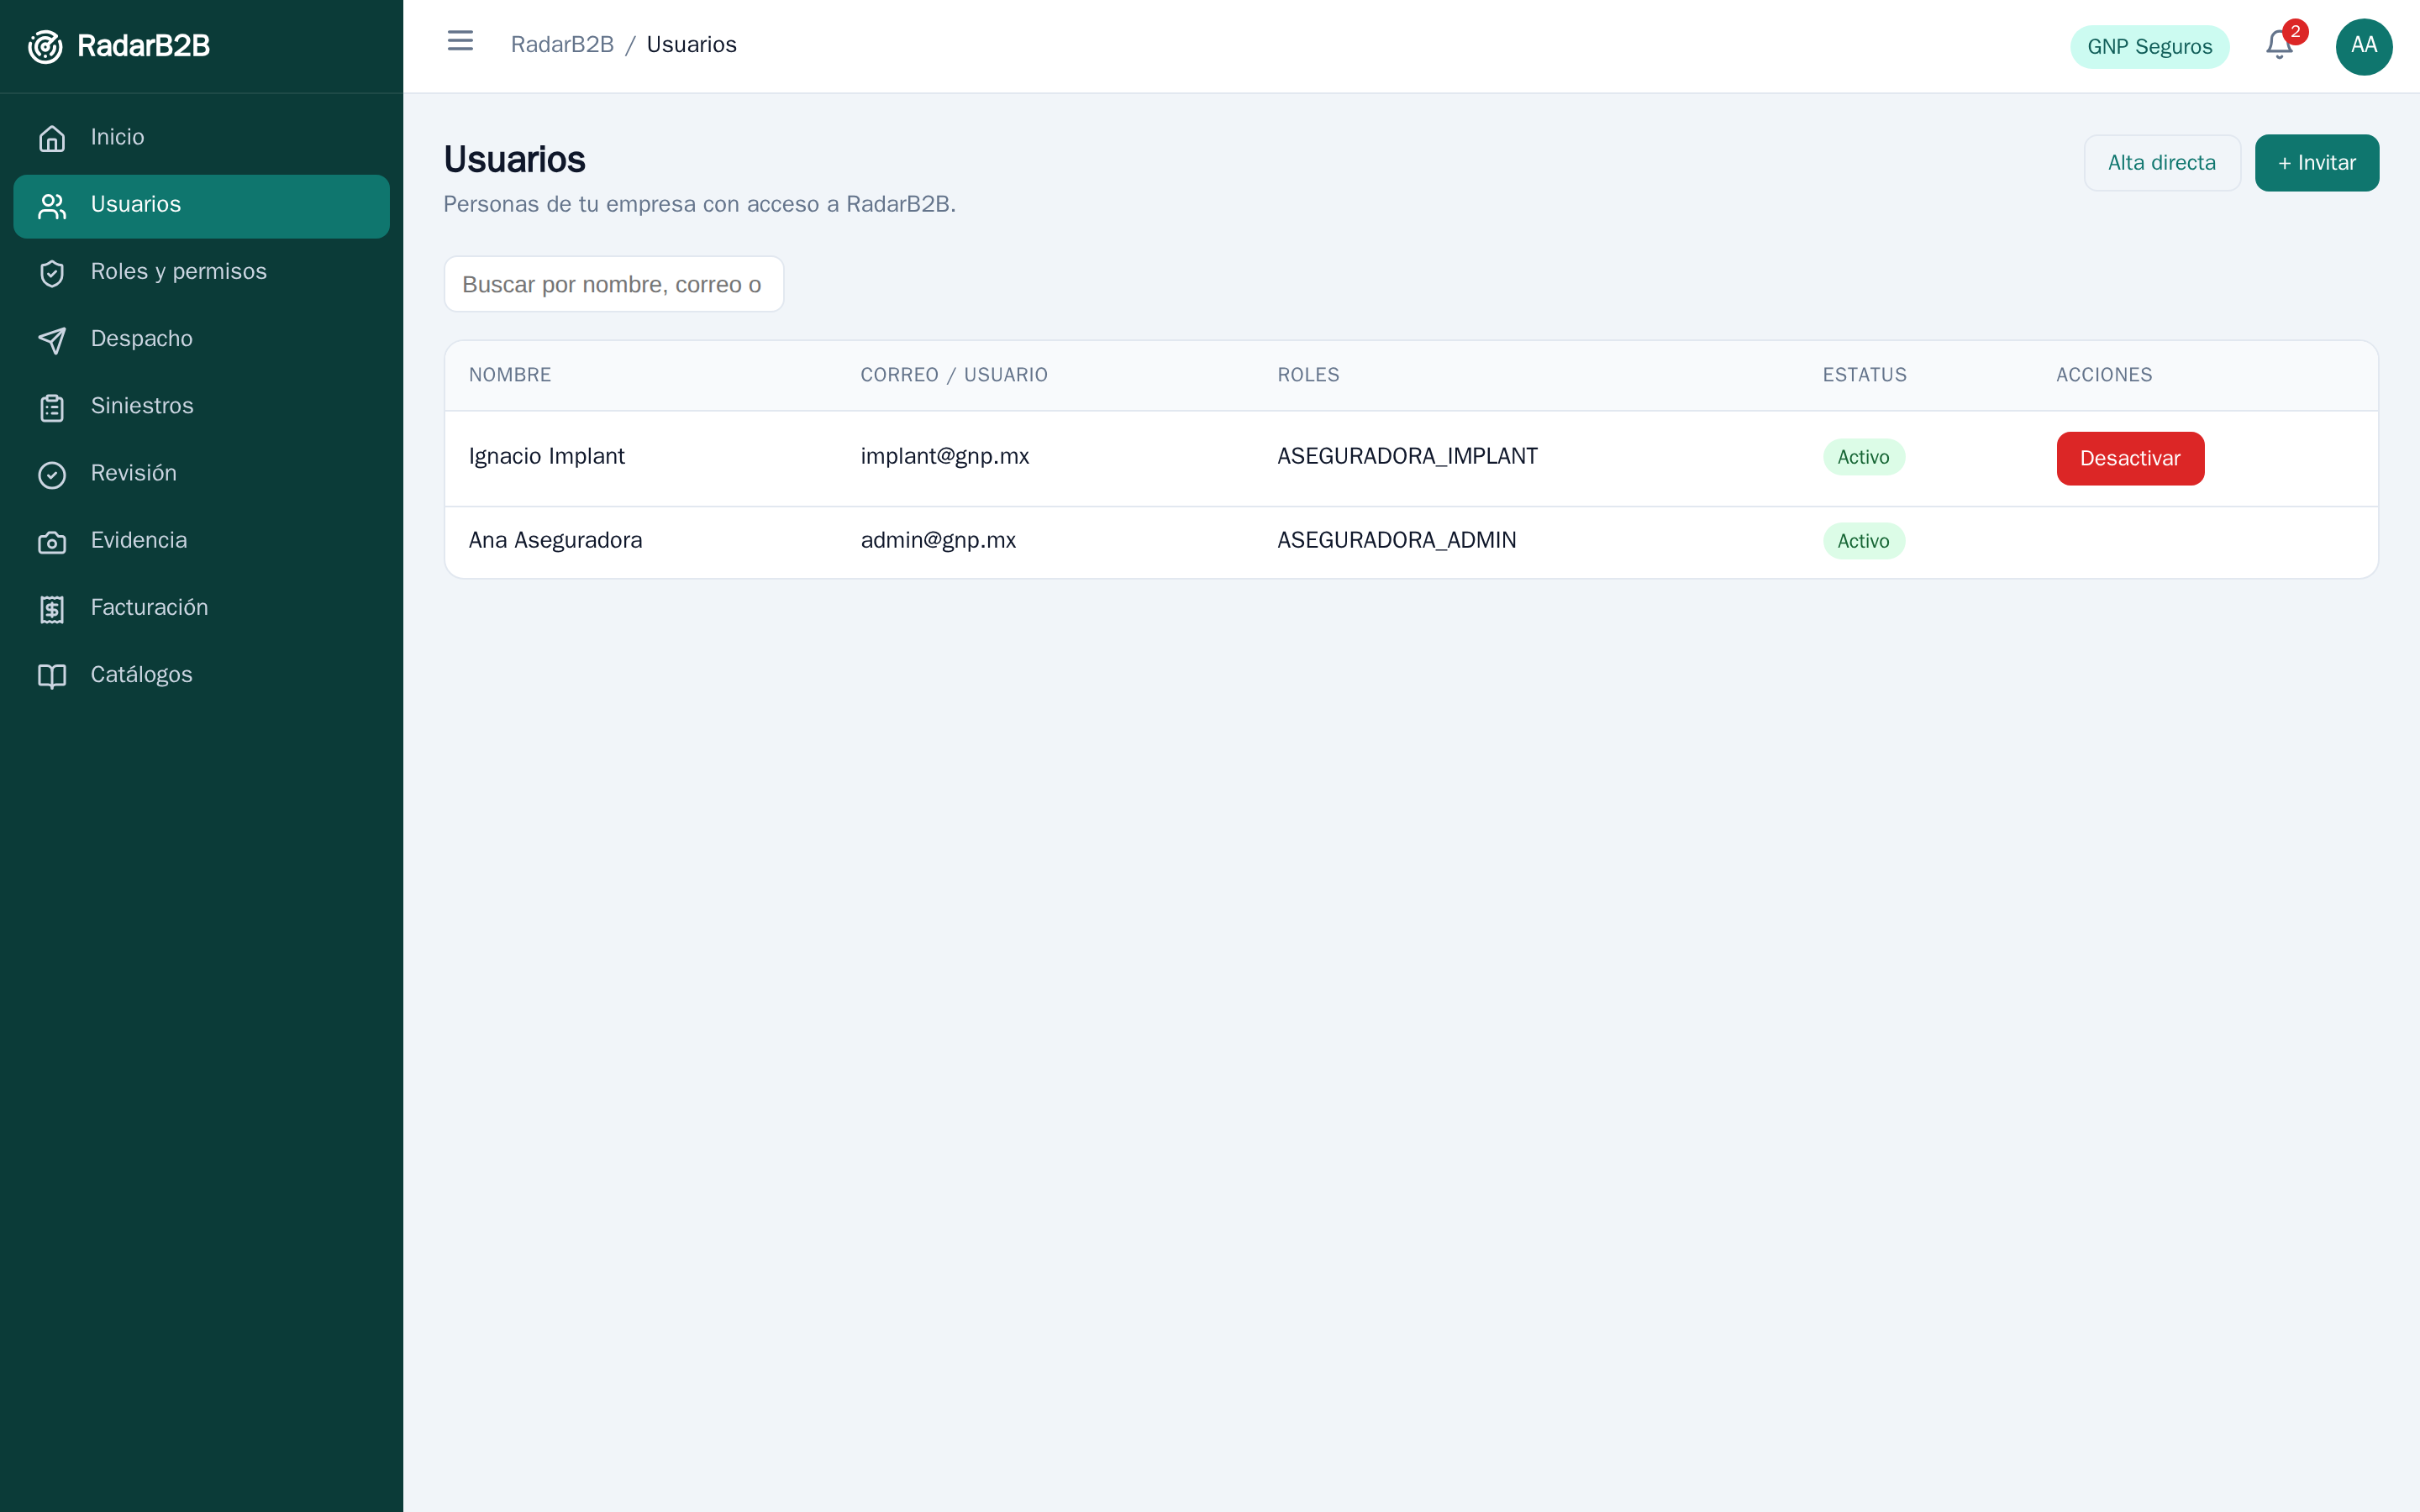Open Evidencia from the sidebar

201,541
